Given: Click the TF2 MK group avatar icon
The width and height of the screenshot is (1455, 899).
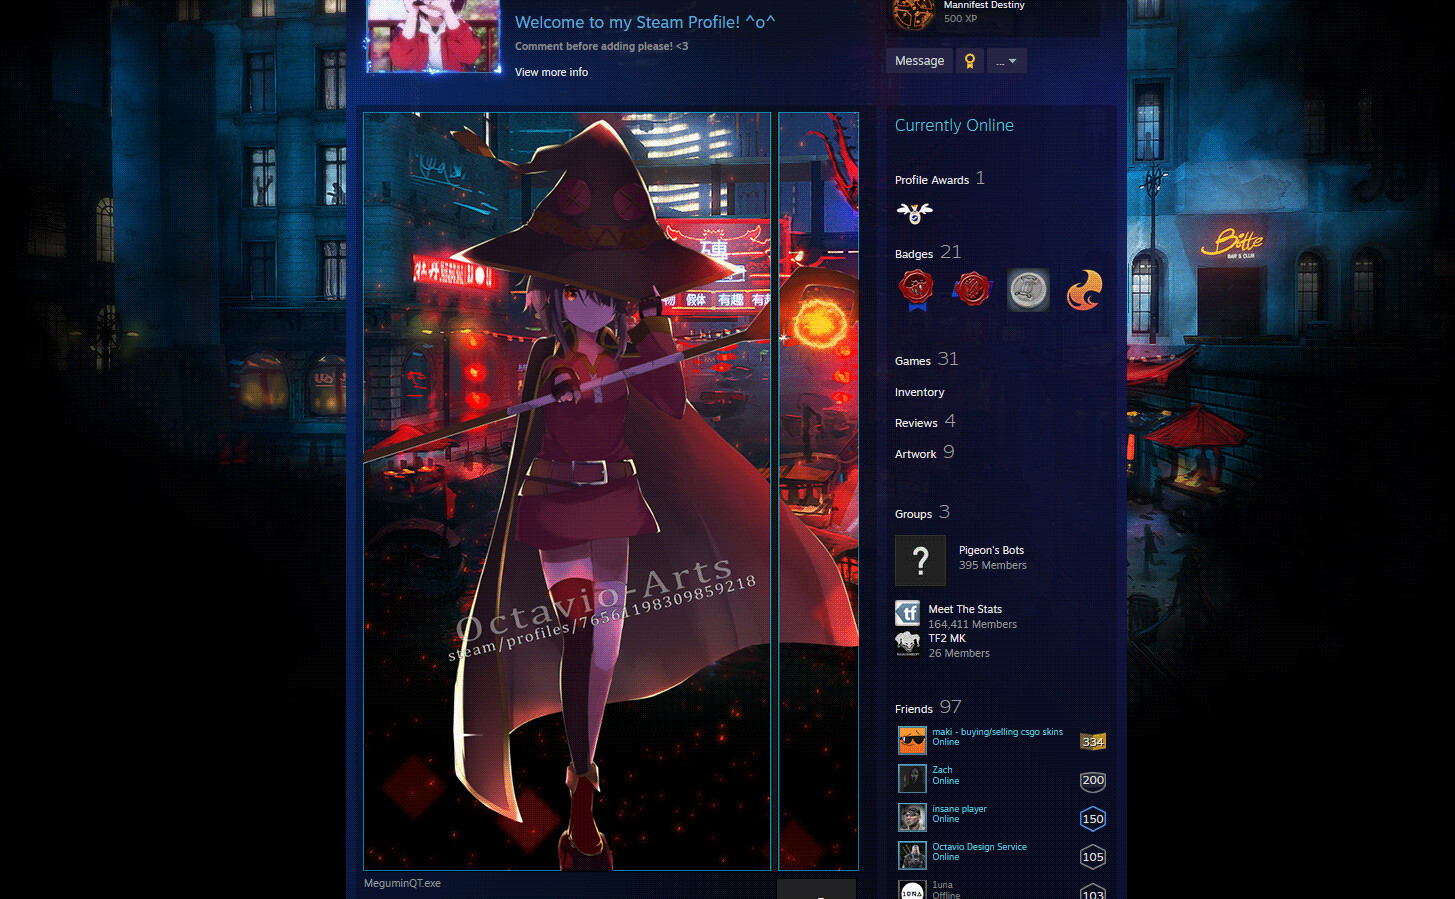Looking at the screenshot, I should click(x=907, y=643).
